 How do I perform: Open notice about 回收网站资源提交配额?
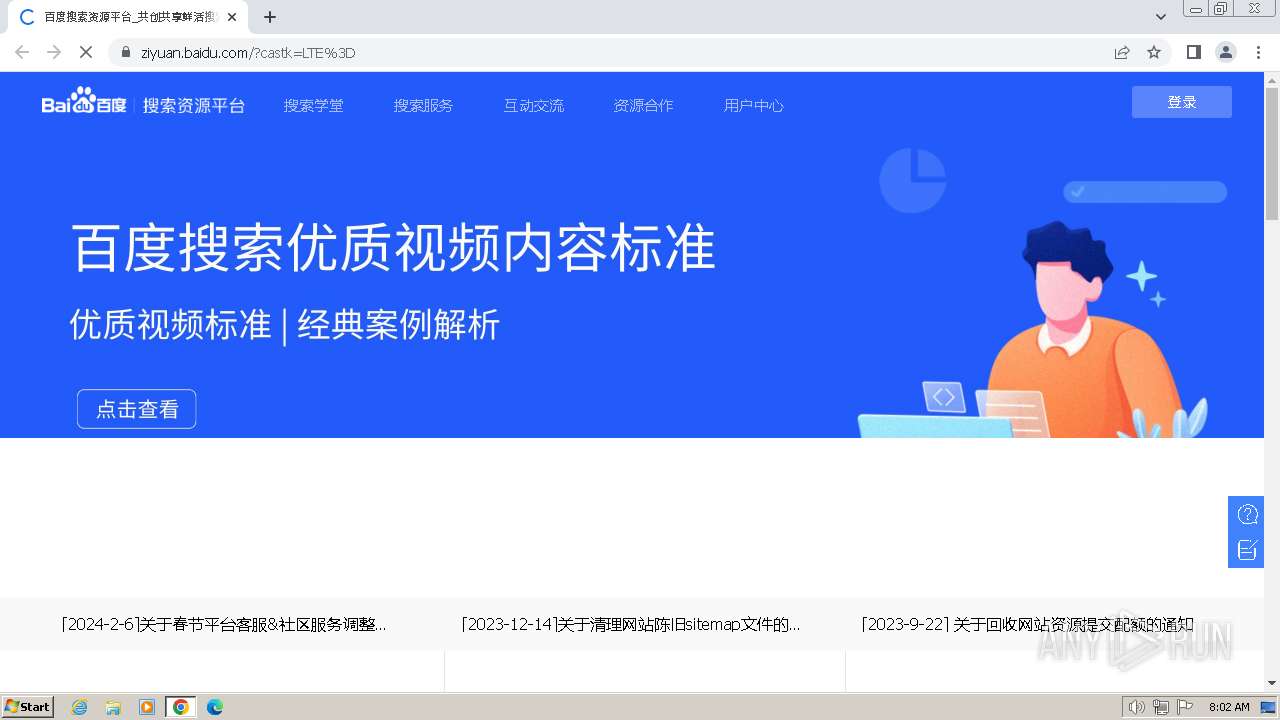(x=1027, y=625)
